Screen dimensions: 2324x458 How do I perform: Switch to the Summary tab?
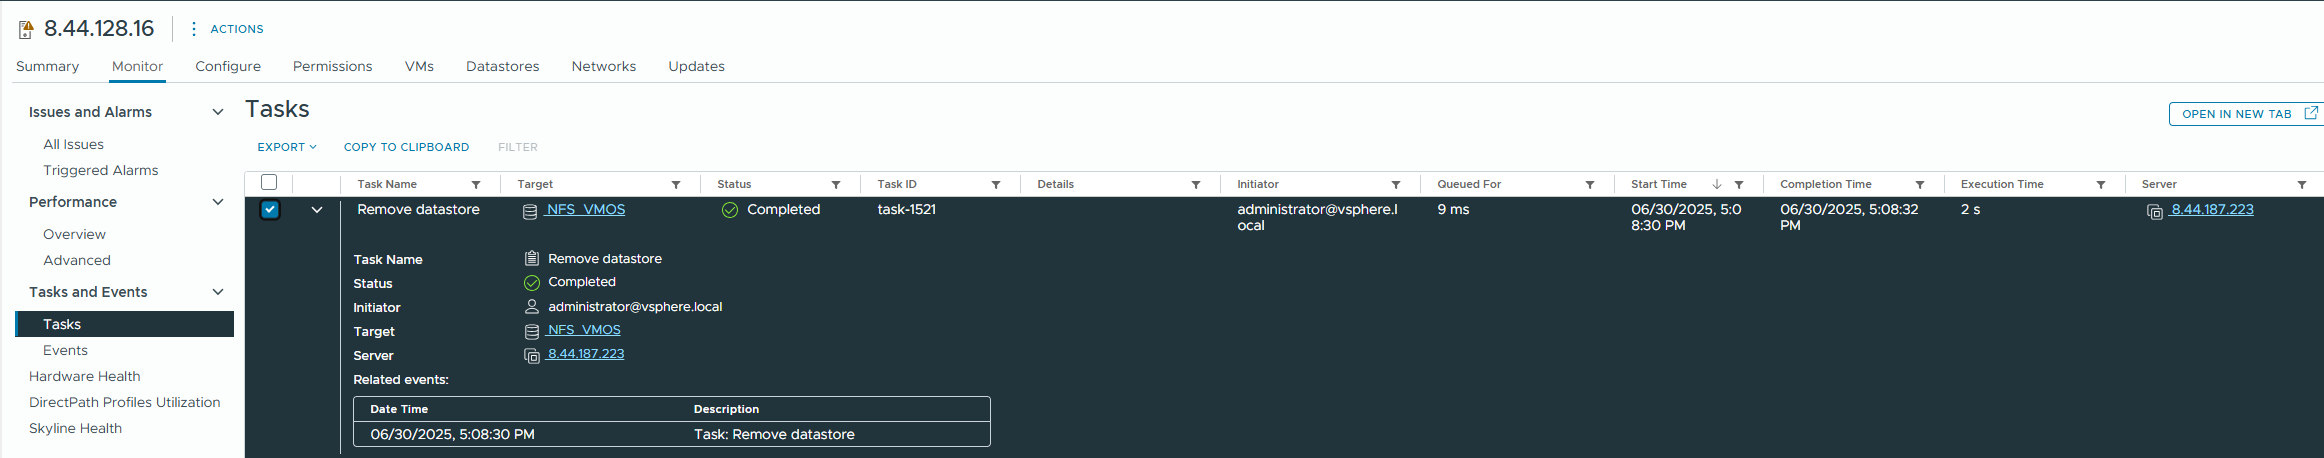(x=47, y=66)
